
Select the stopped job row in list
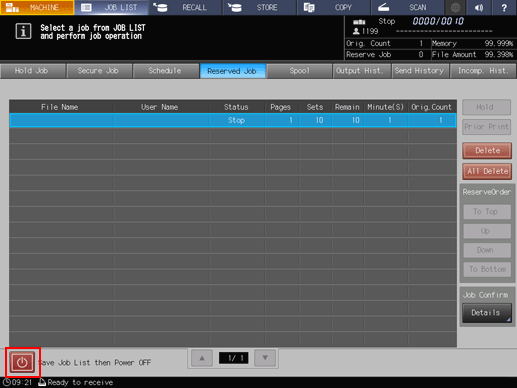point(233,120)
